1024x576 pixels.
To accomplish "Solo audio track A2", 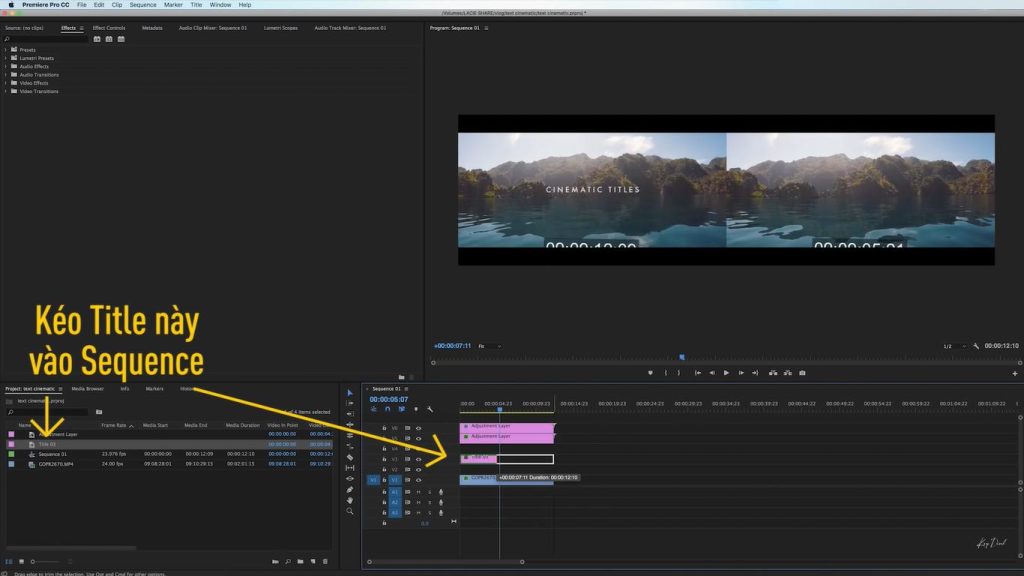I will click(x=430, y=501).
